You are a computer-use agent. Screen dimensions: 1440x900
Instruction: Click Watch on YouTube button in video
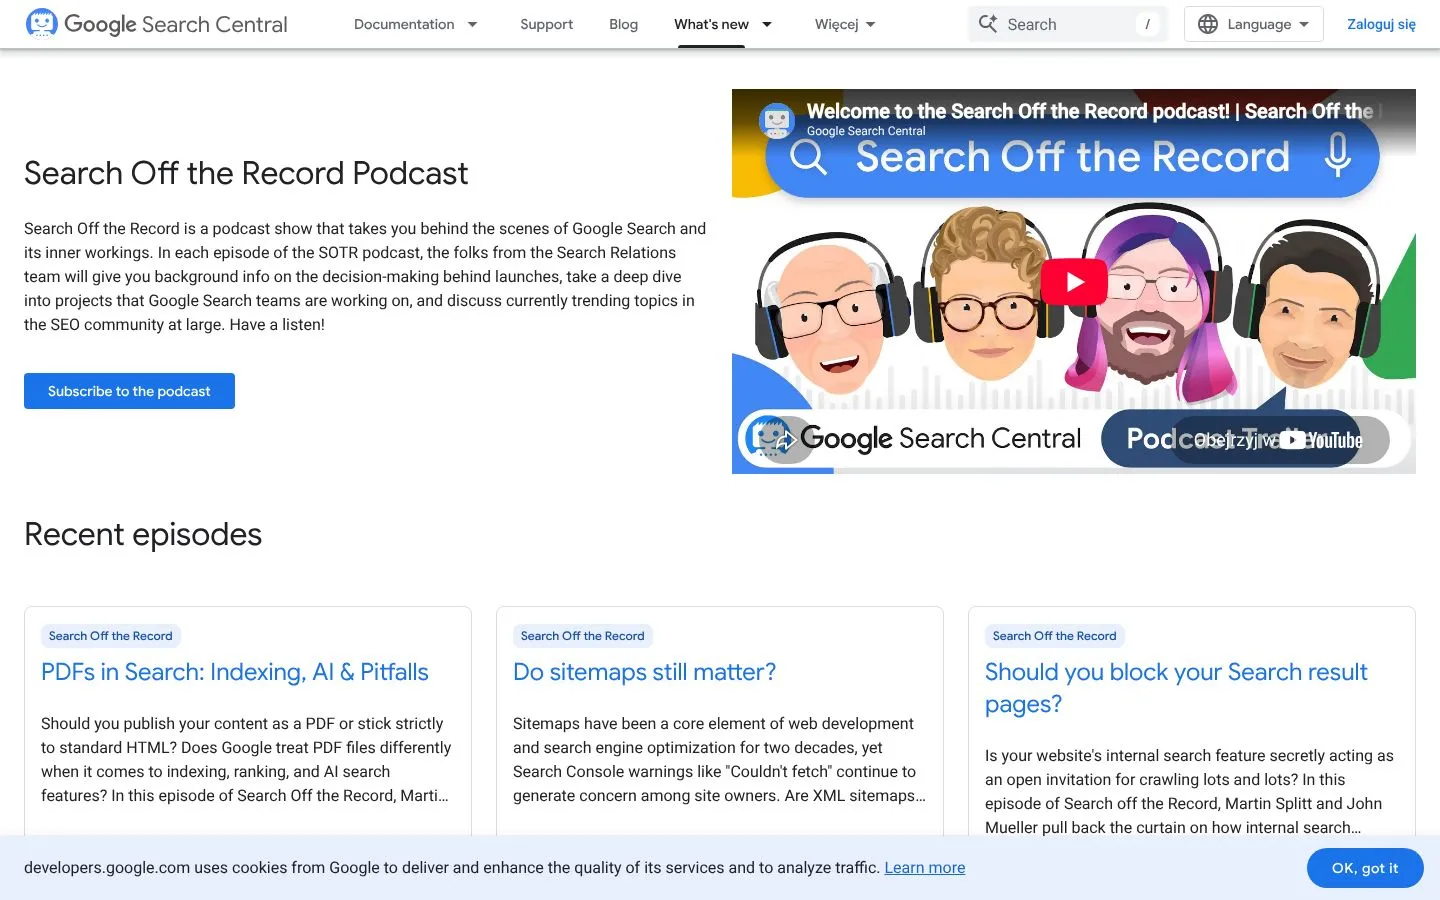point(1281,440)
